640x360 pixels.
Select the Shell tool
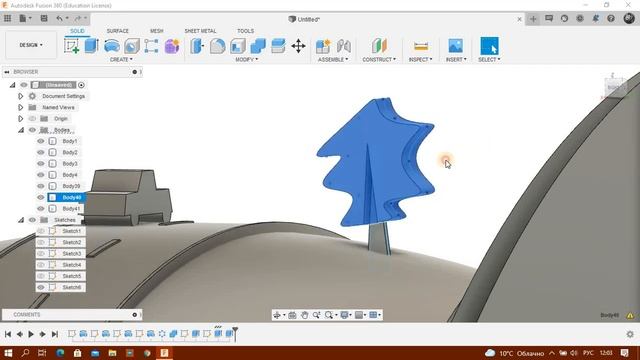(238, 46)
